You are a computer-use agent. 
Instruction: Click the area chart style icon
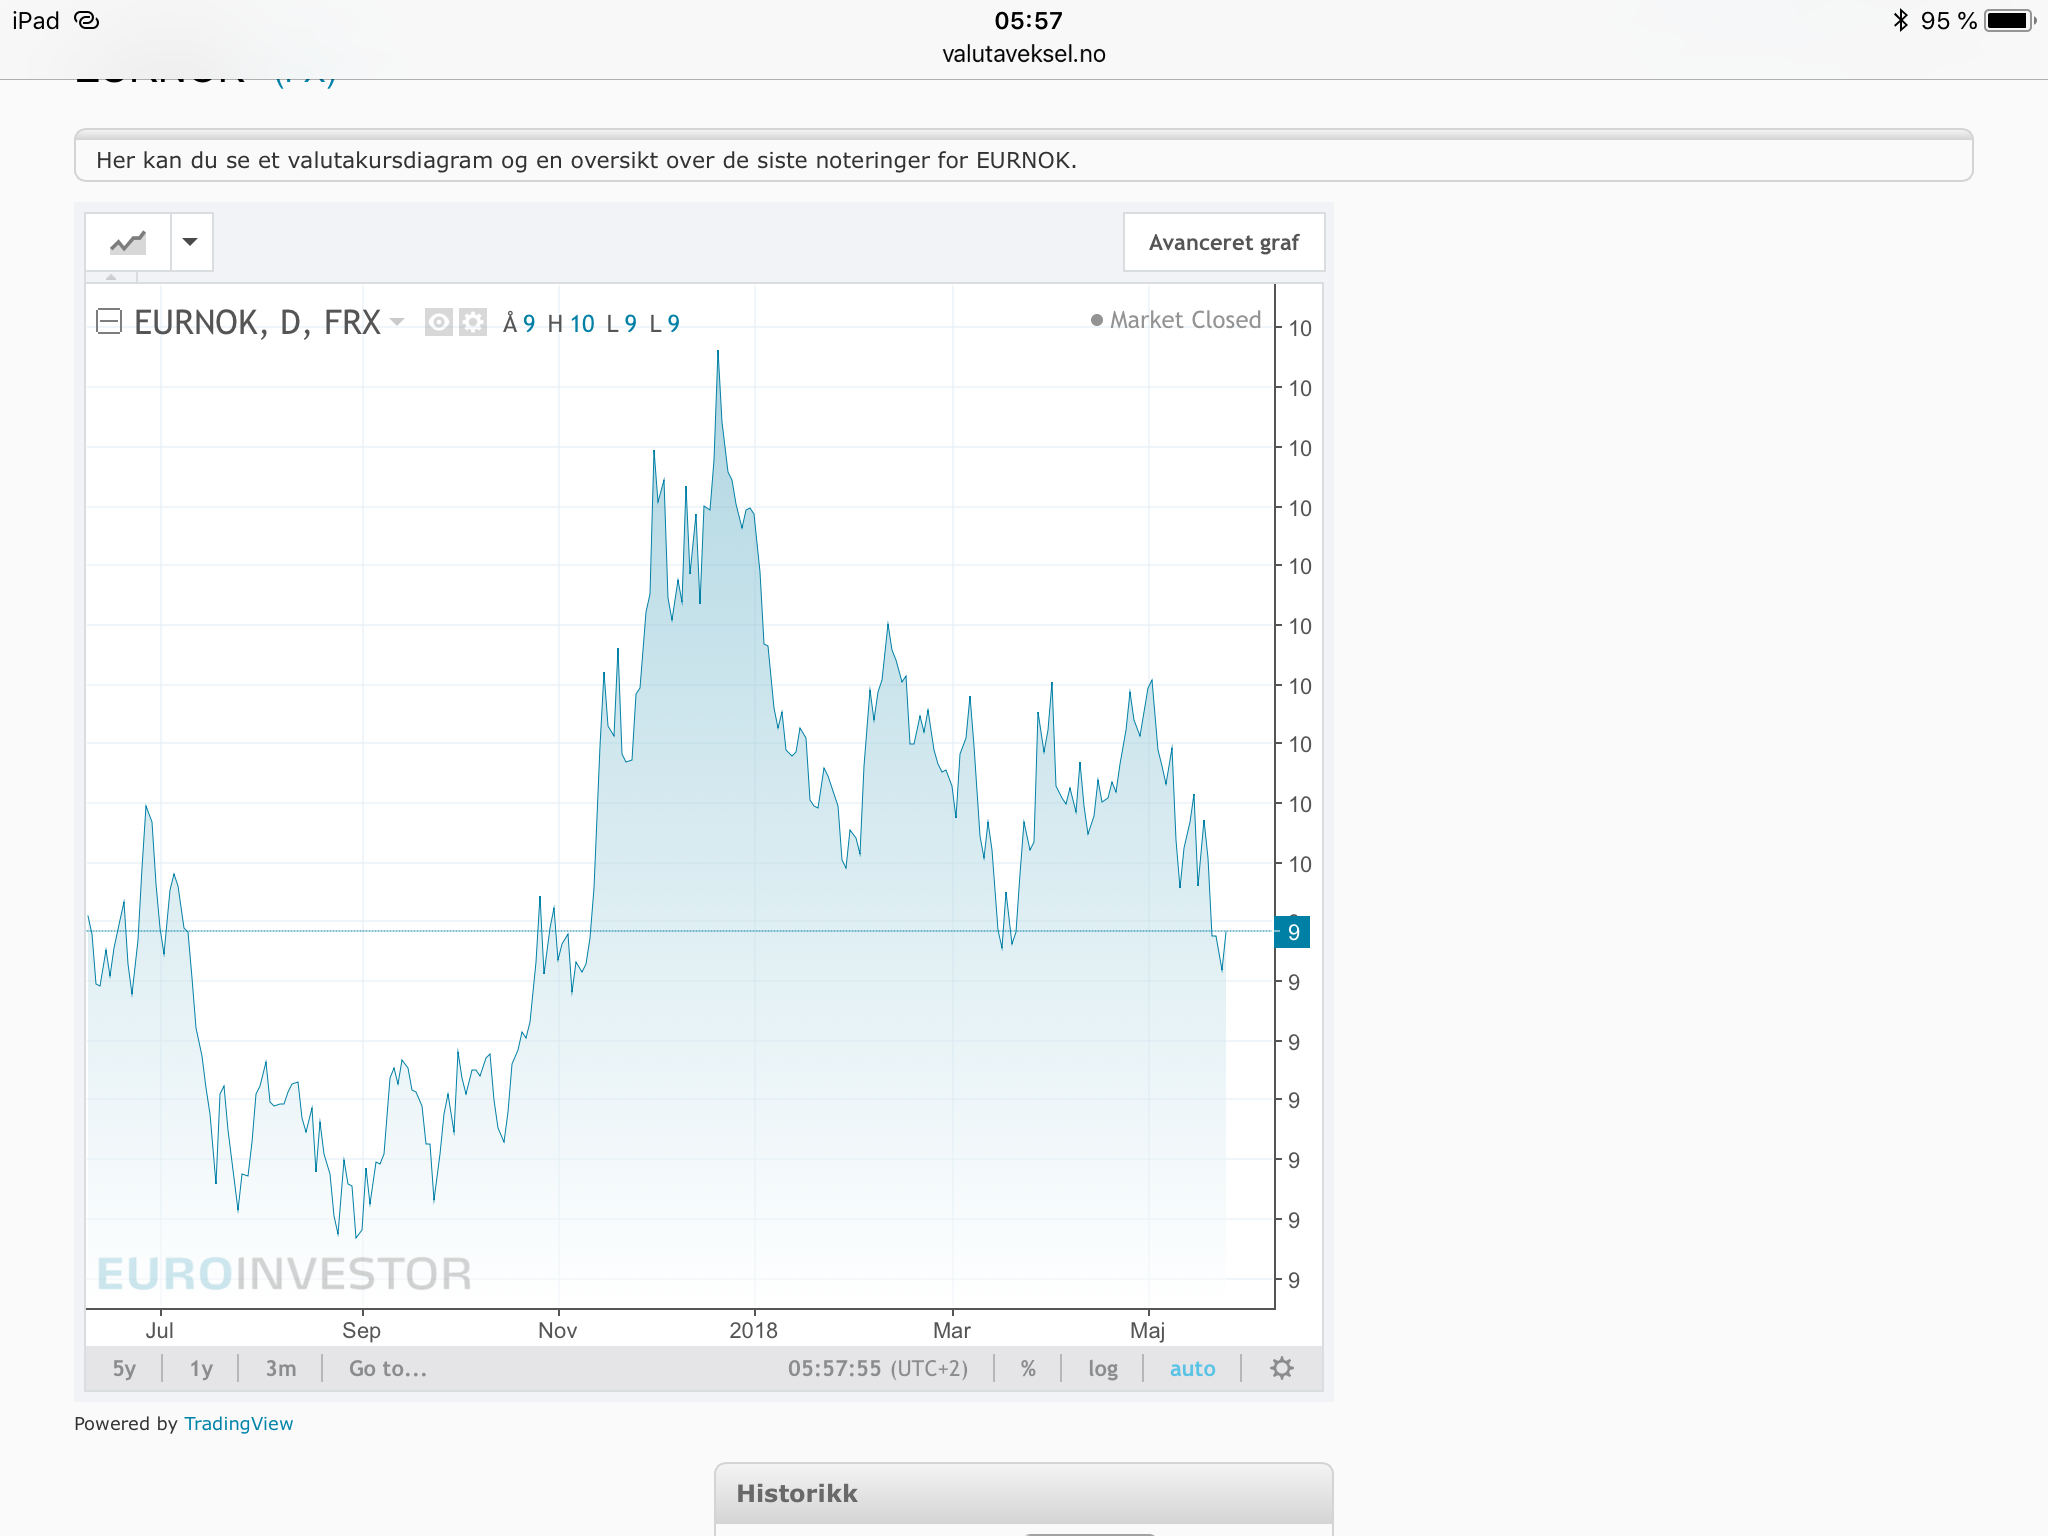click(x=128, y=242)
